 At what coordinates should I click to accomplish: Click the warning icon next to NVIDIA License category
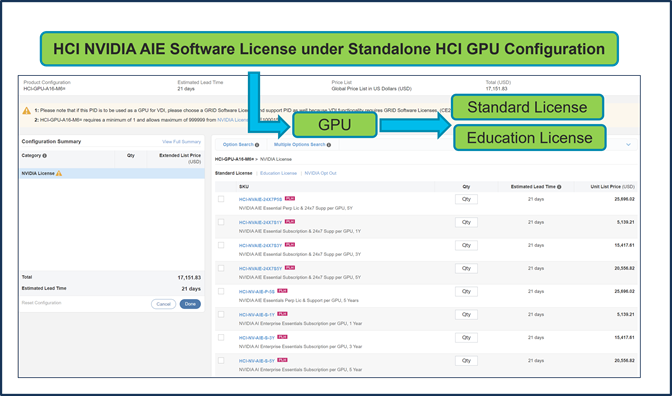59,174
